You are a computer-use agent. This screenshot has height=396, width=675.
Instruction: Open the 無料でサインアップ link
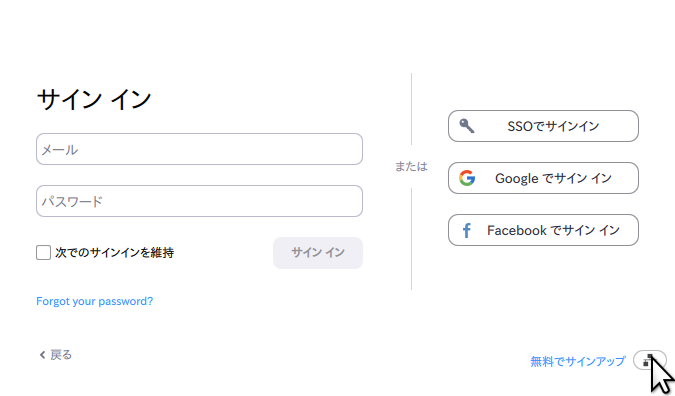[578, 361]
